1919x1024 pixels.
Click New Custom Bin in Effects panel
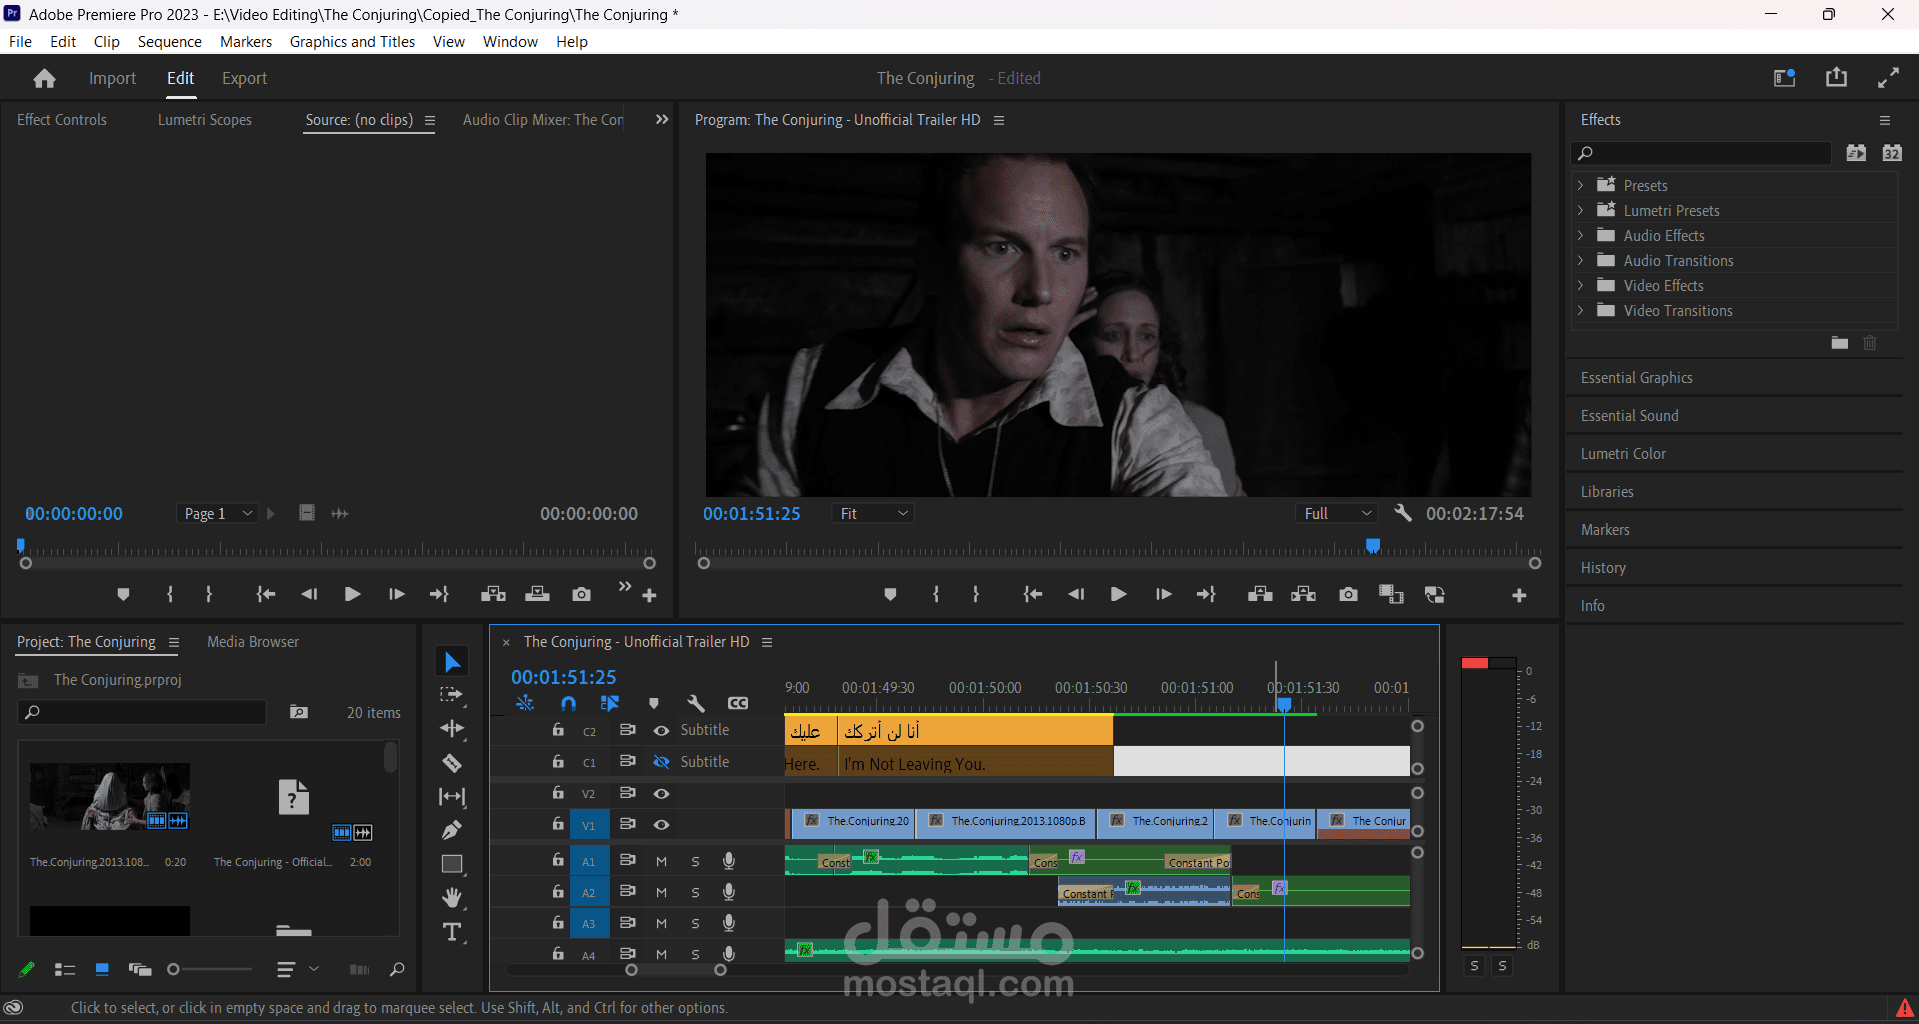point(1840,343)
